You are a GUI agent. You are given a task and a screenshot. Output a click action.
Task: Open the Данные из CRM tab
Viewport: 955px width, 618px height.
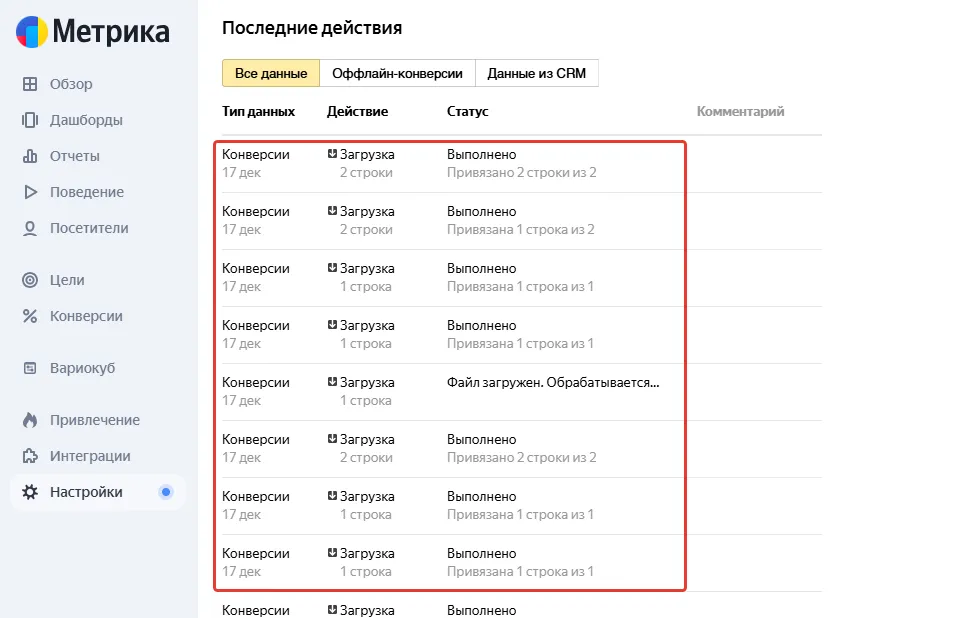[536, 73]
